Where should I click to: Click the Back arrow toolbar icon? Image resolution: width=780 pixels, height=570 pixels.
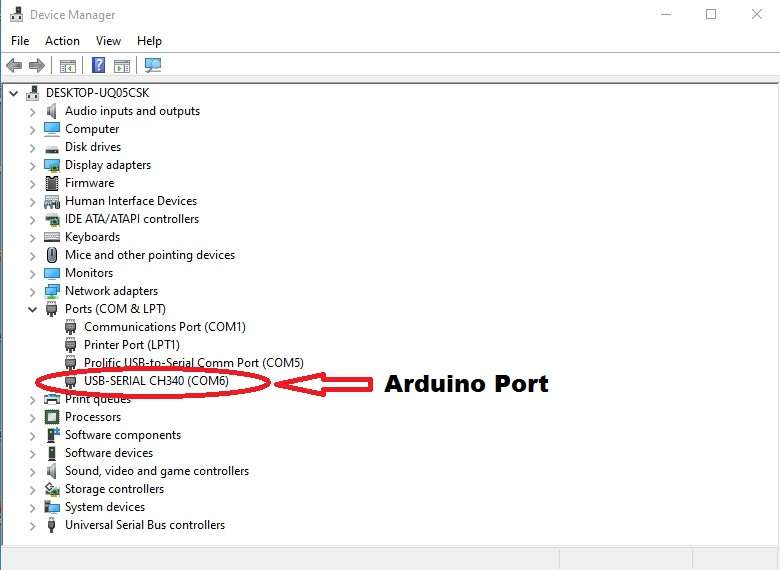coord(14,65)
